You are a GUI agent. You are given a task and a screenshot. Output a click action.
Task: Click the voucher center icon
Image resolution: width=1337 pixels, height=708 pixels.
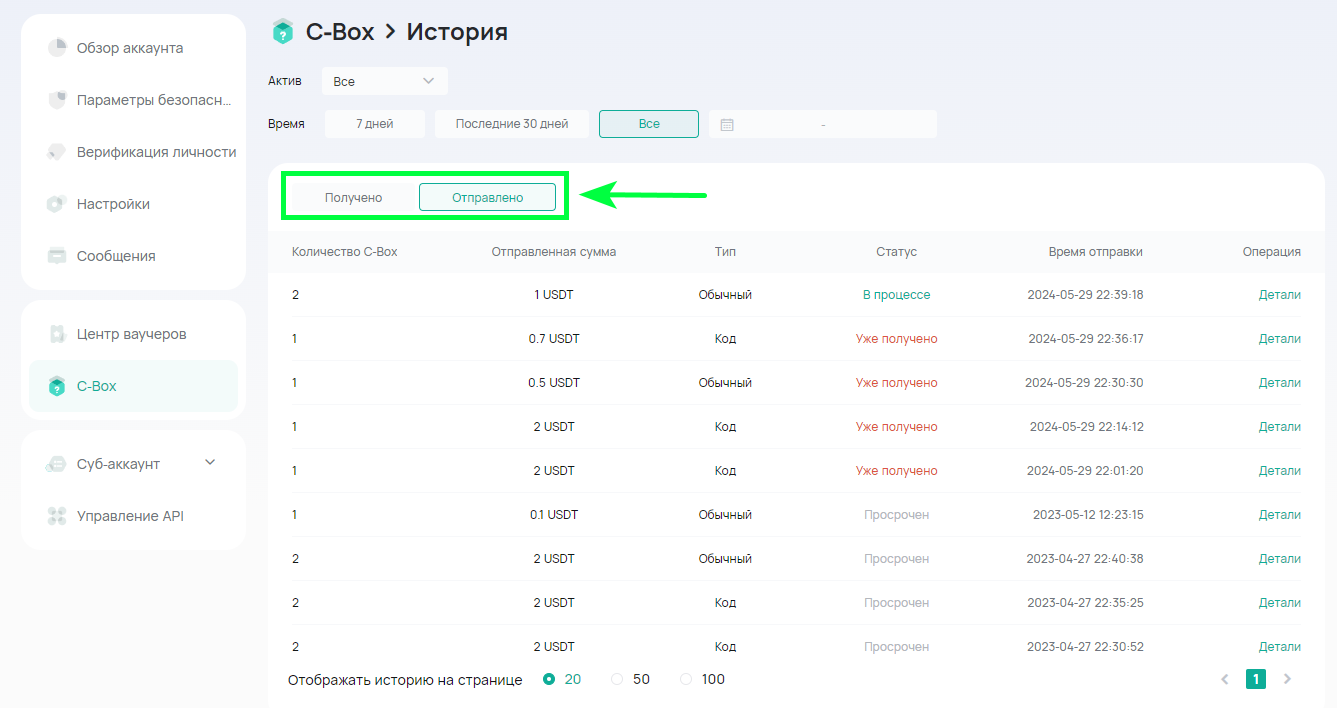57,334
